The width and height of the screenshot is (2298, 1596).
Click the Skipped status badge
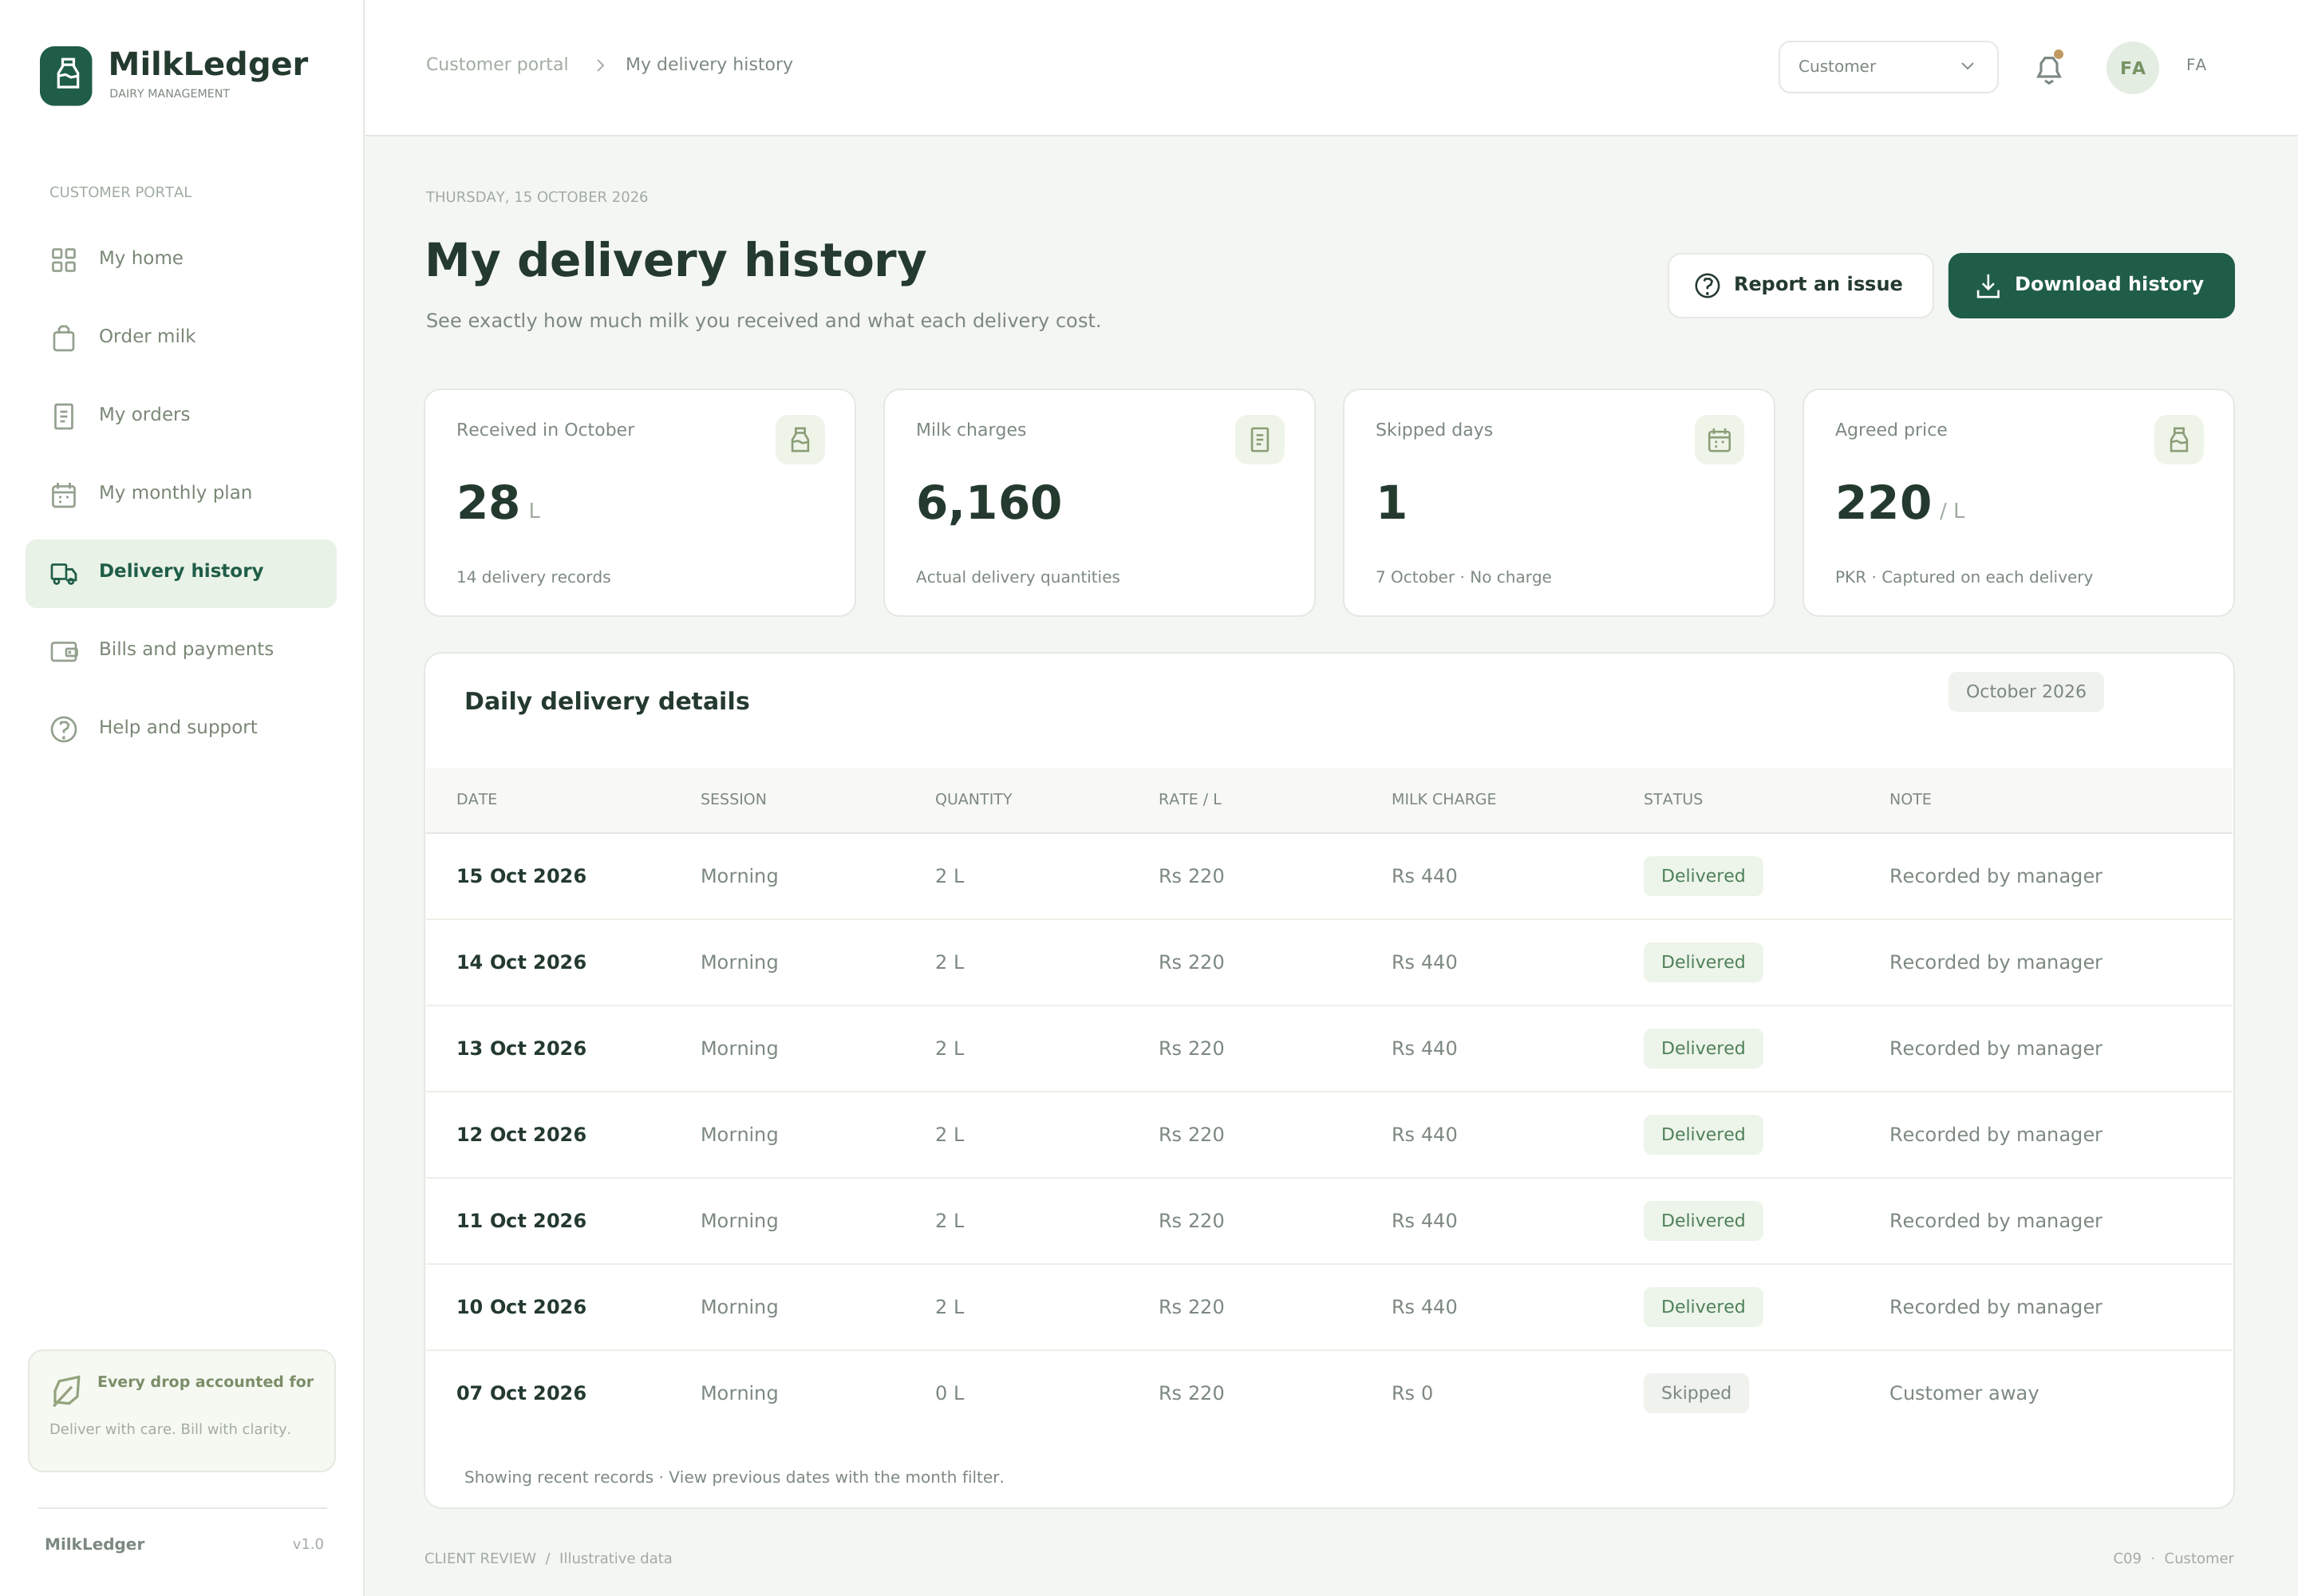1695,1393
